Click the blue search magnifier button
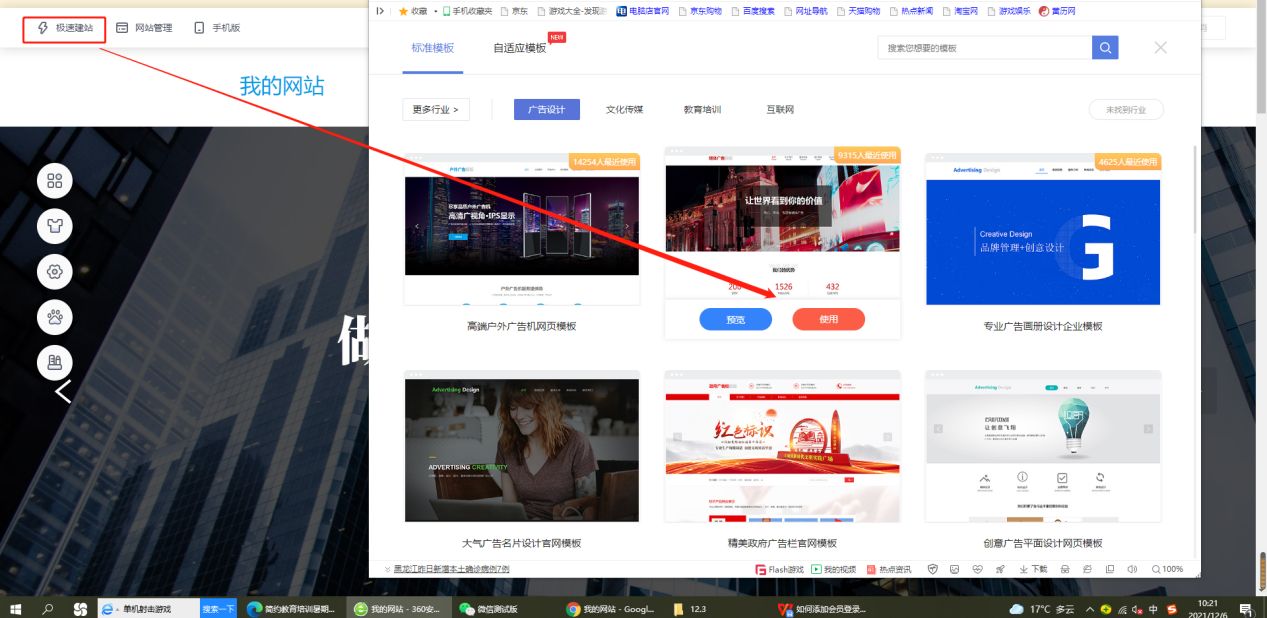1267x618 pixels. [1105, 48]
